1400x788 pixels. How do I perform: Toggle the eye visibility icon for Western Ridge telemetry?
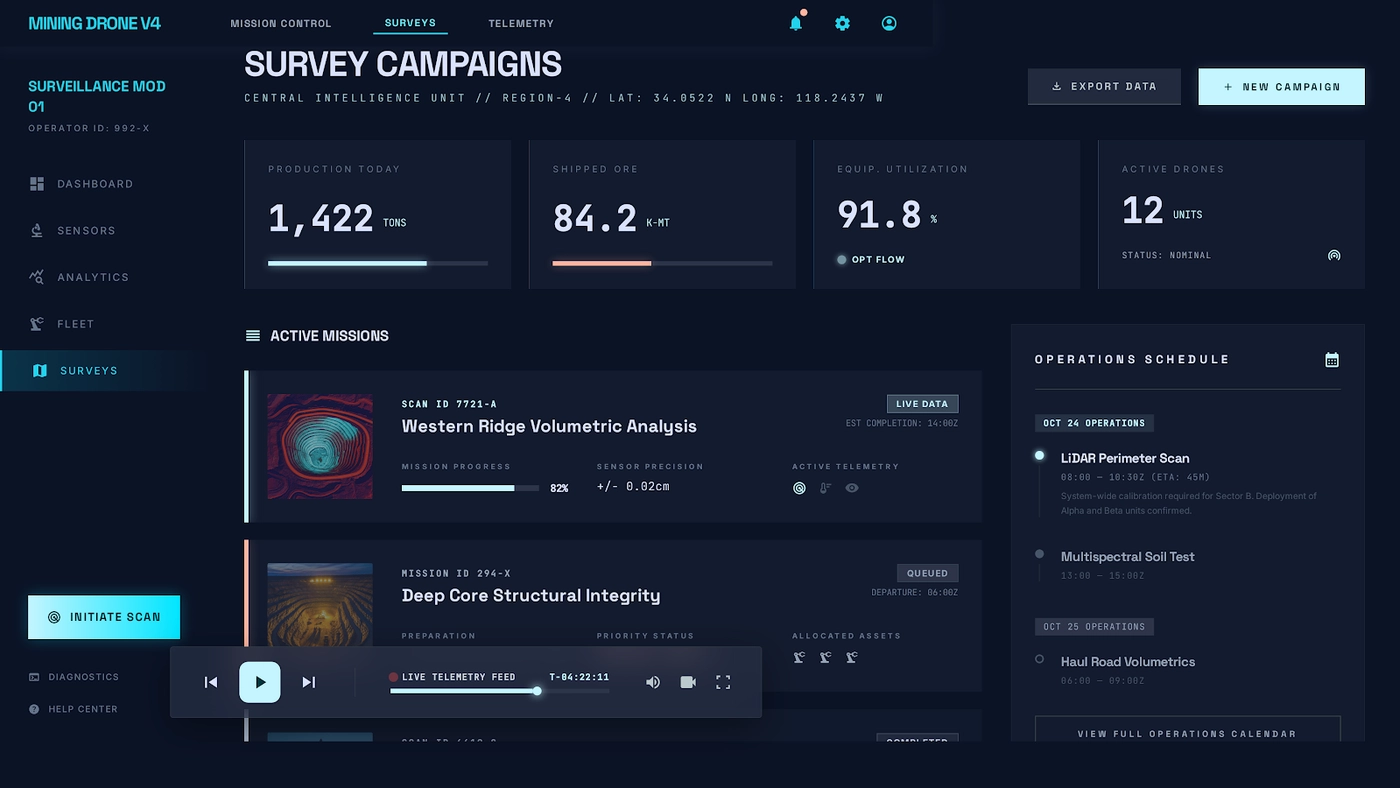(852, 488)
